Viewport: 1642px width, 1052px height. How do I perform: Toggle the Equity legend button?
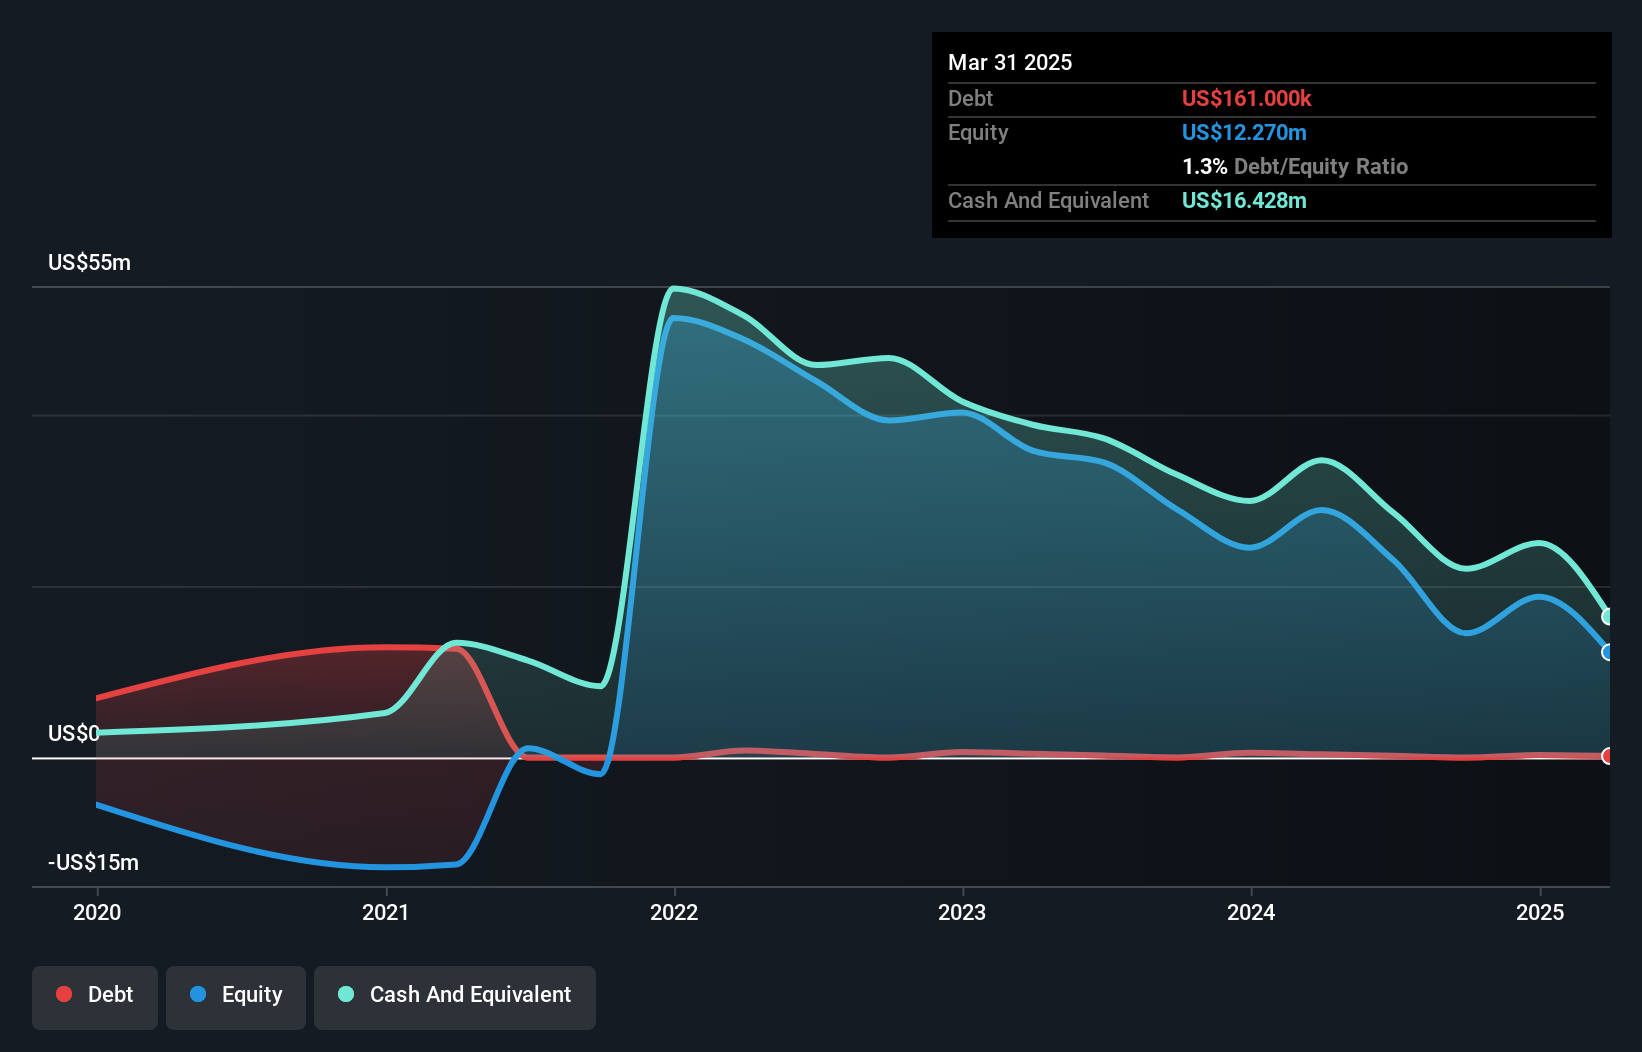236,997
